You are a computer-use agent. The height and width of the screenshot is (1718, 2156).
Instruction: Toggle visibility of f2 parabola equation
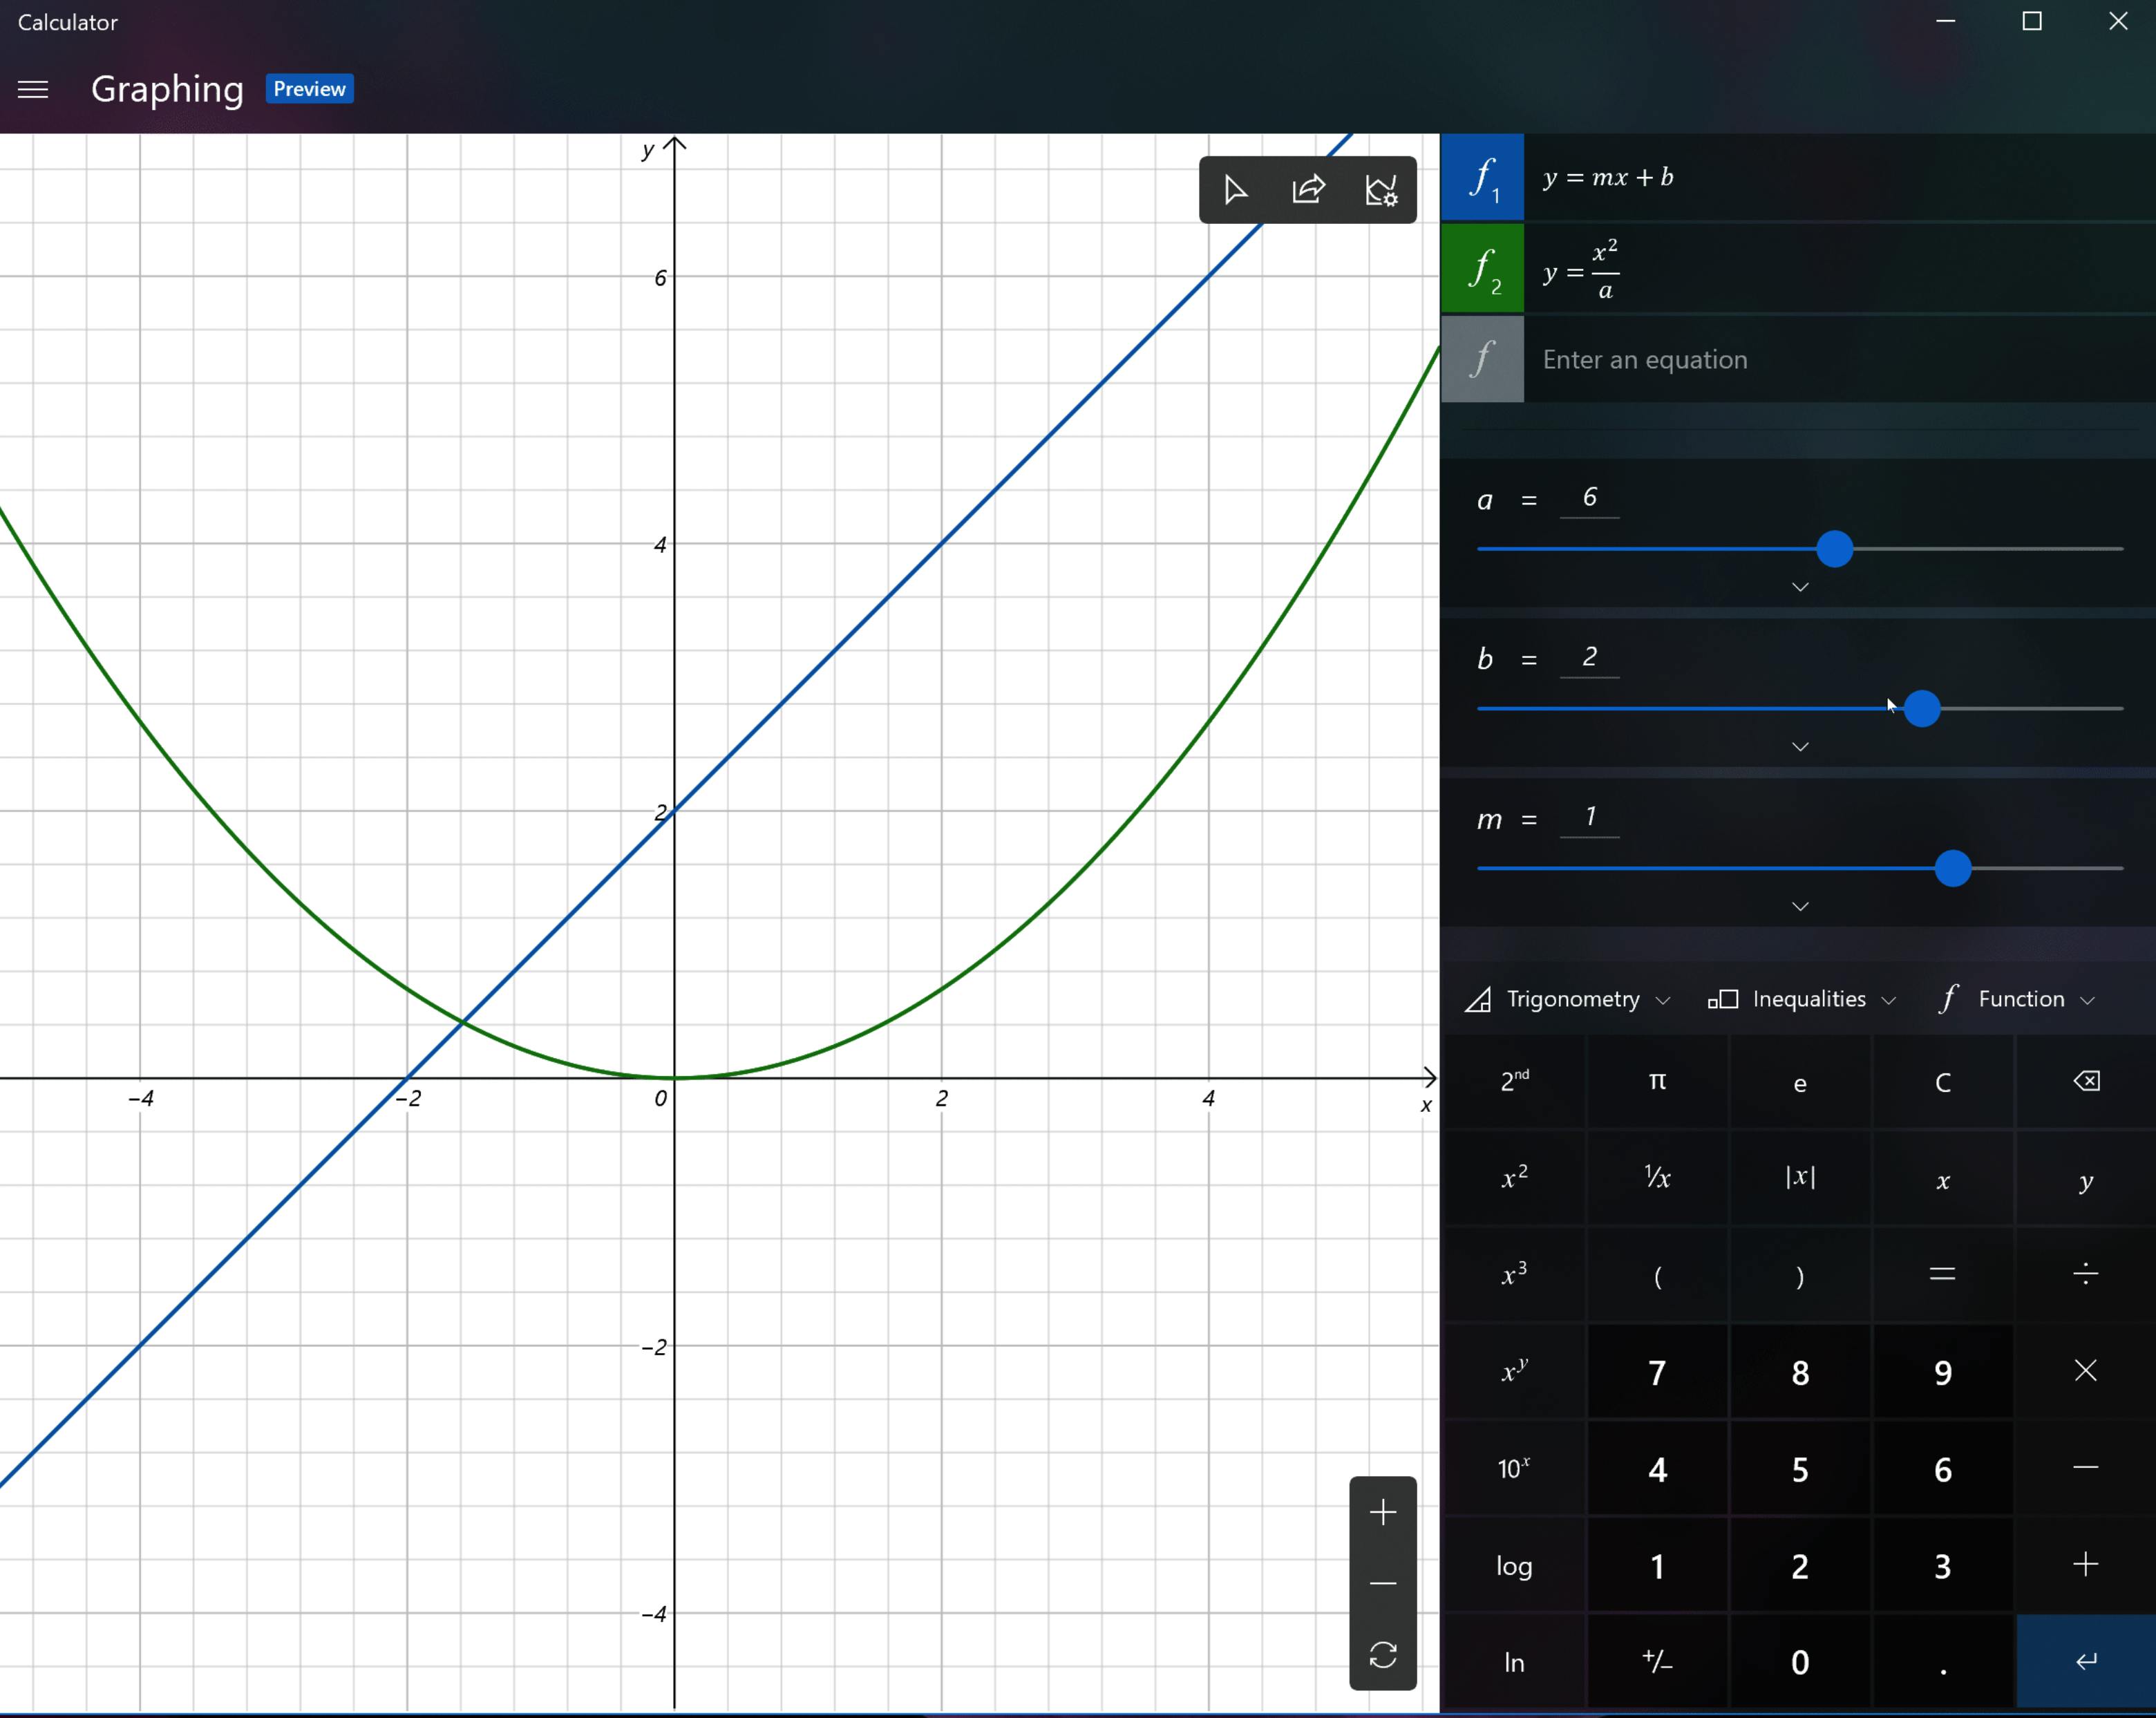[1482, 269]
